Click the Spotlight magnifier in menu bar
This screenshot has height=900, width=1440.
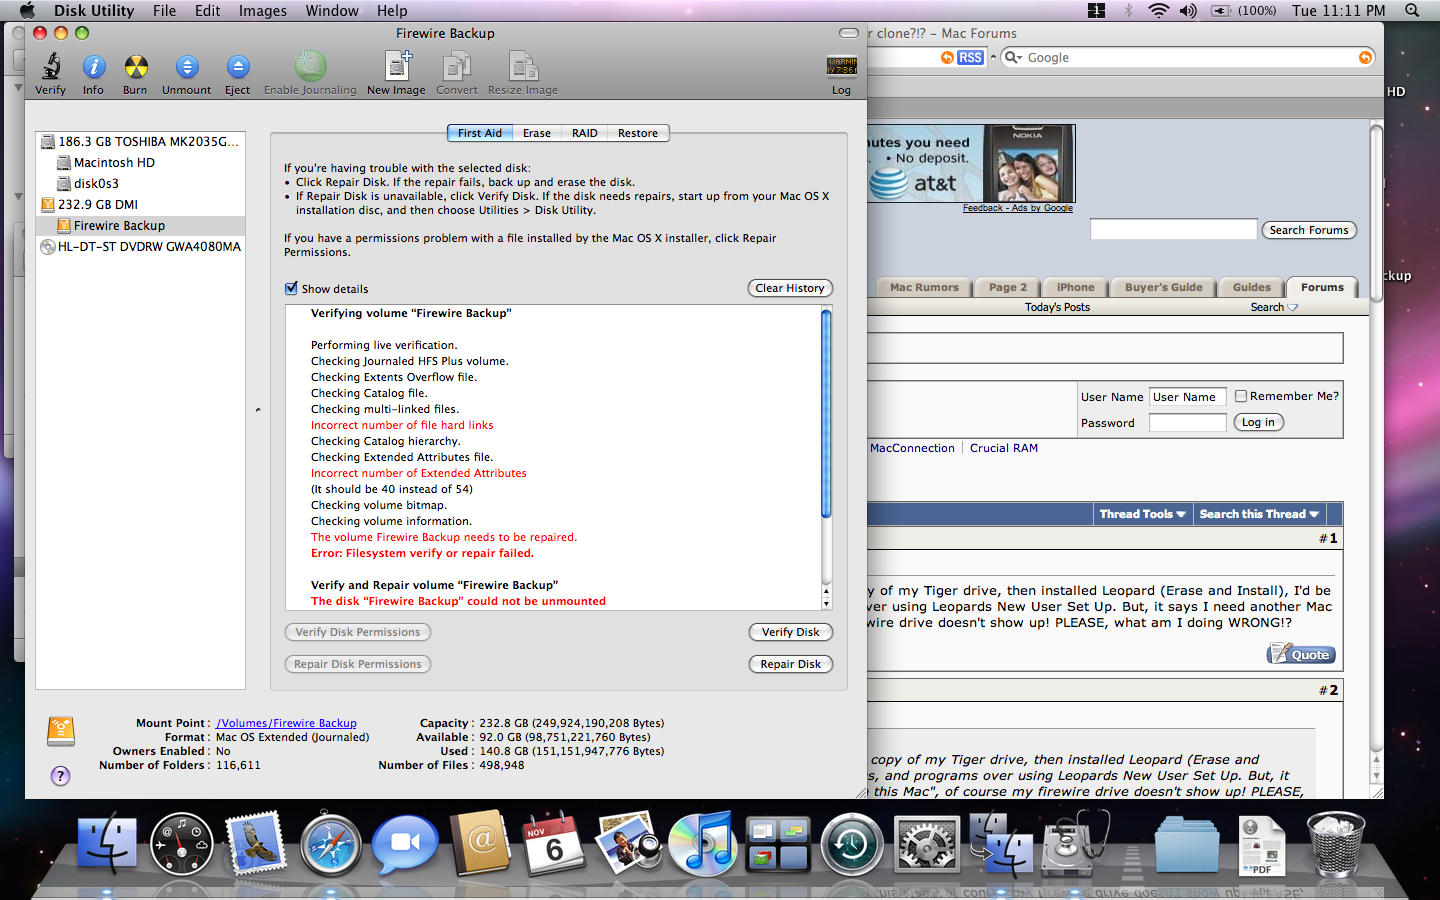pyautogui.click(x=1412, y=10)
